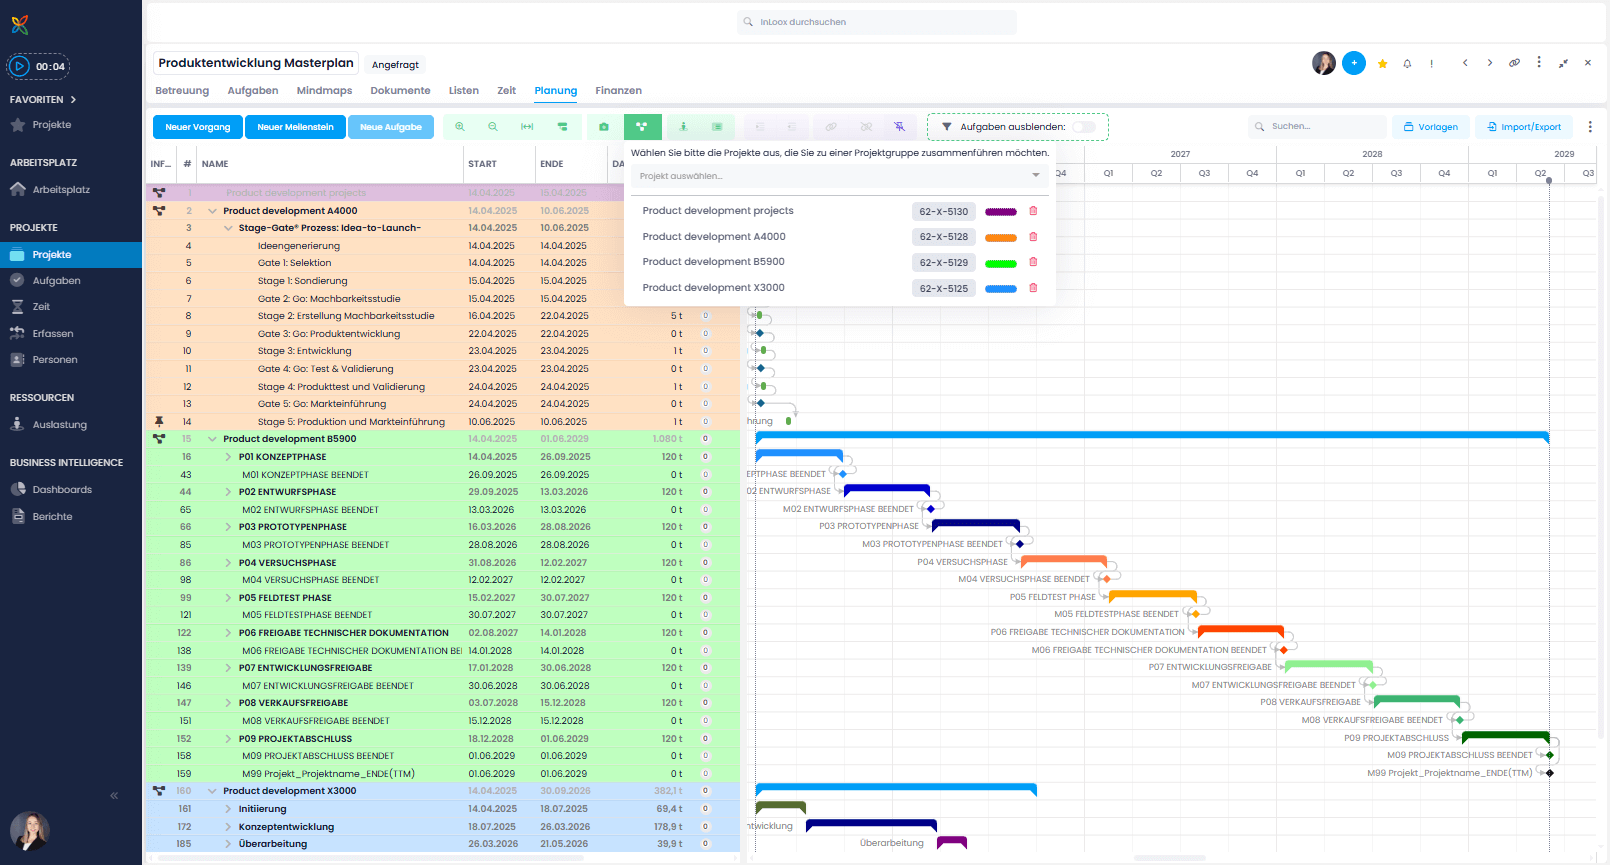Click the fit-to-width timeline icon
This screenshot has width=1610, height=865.
(x=527, y=127)
